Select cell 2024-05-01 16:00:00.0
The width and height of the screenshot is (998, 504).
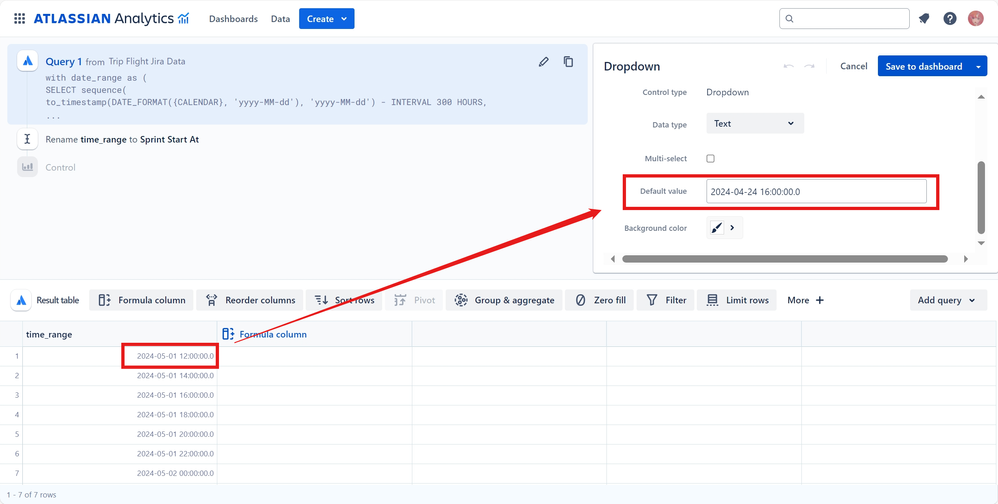(120, 396)
